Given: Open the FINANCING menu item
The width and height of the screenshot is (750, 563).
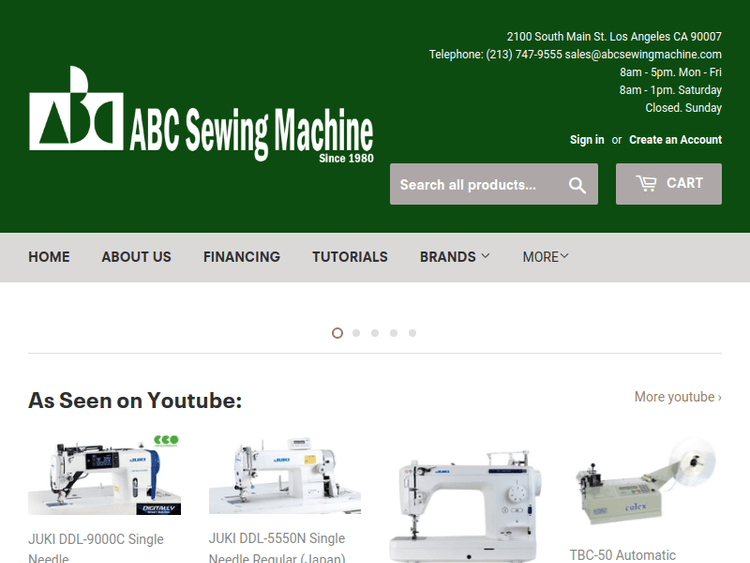Looking at the screenshot, I should (x=242, y=257).
